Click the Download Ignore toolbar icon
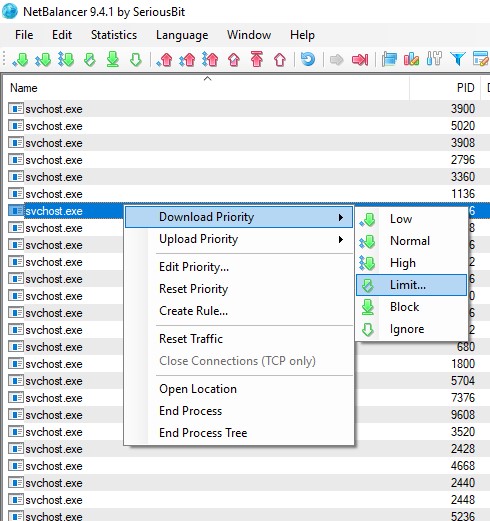The image size is (490, 521). pos(136,60)
